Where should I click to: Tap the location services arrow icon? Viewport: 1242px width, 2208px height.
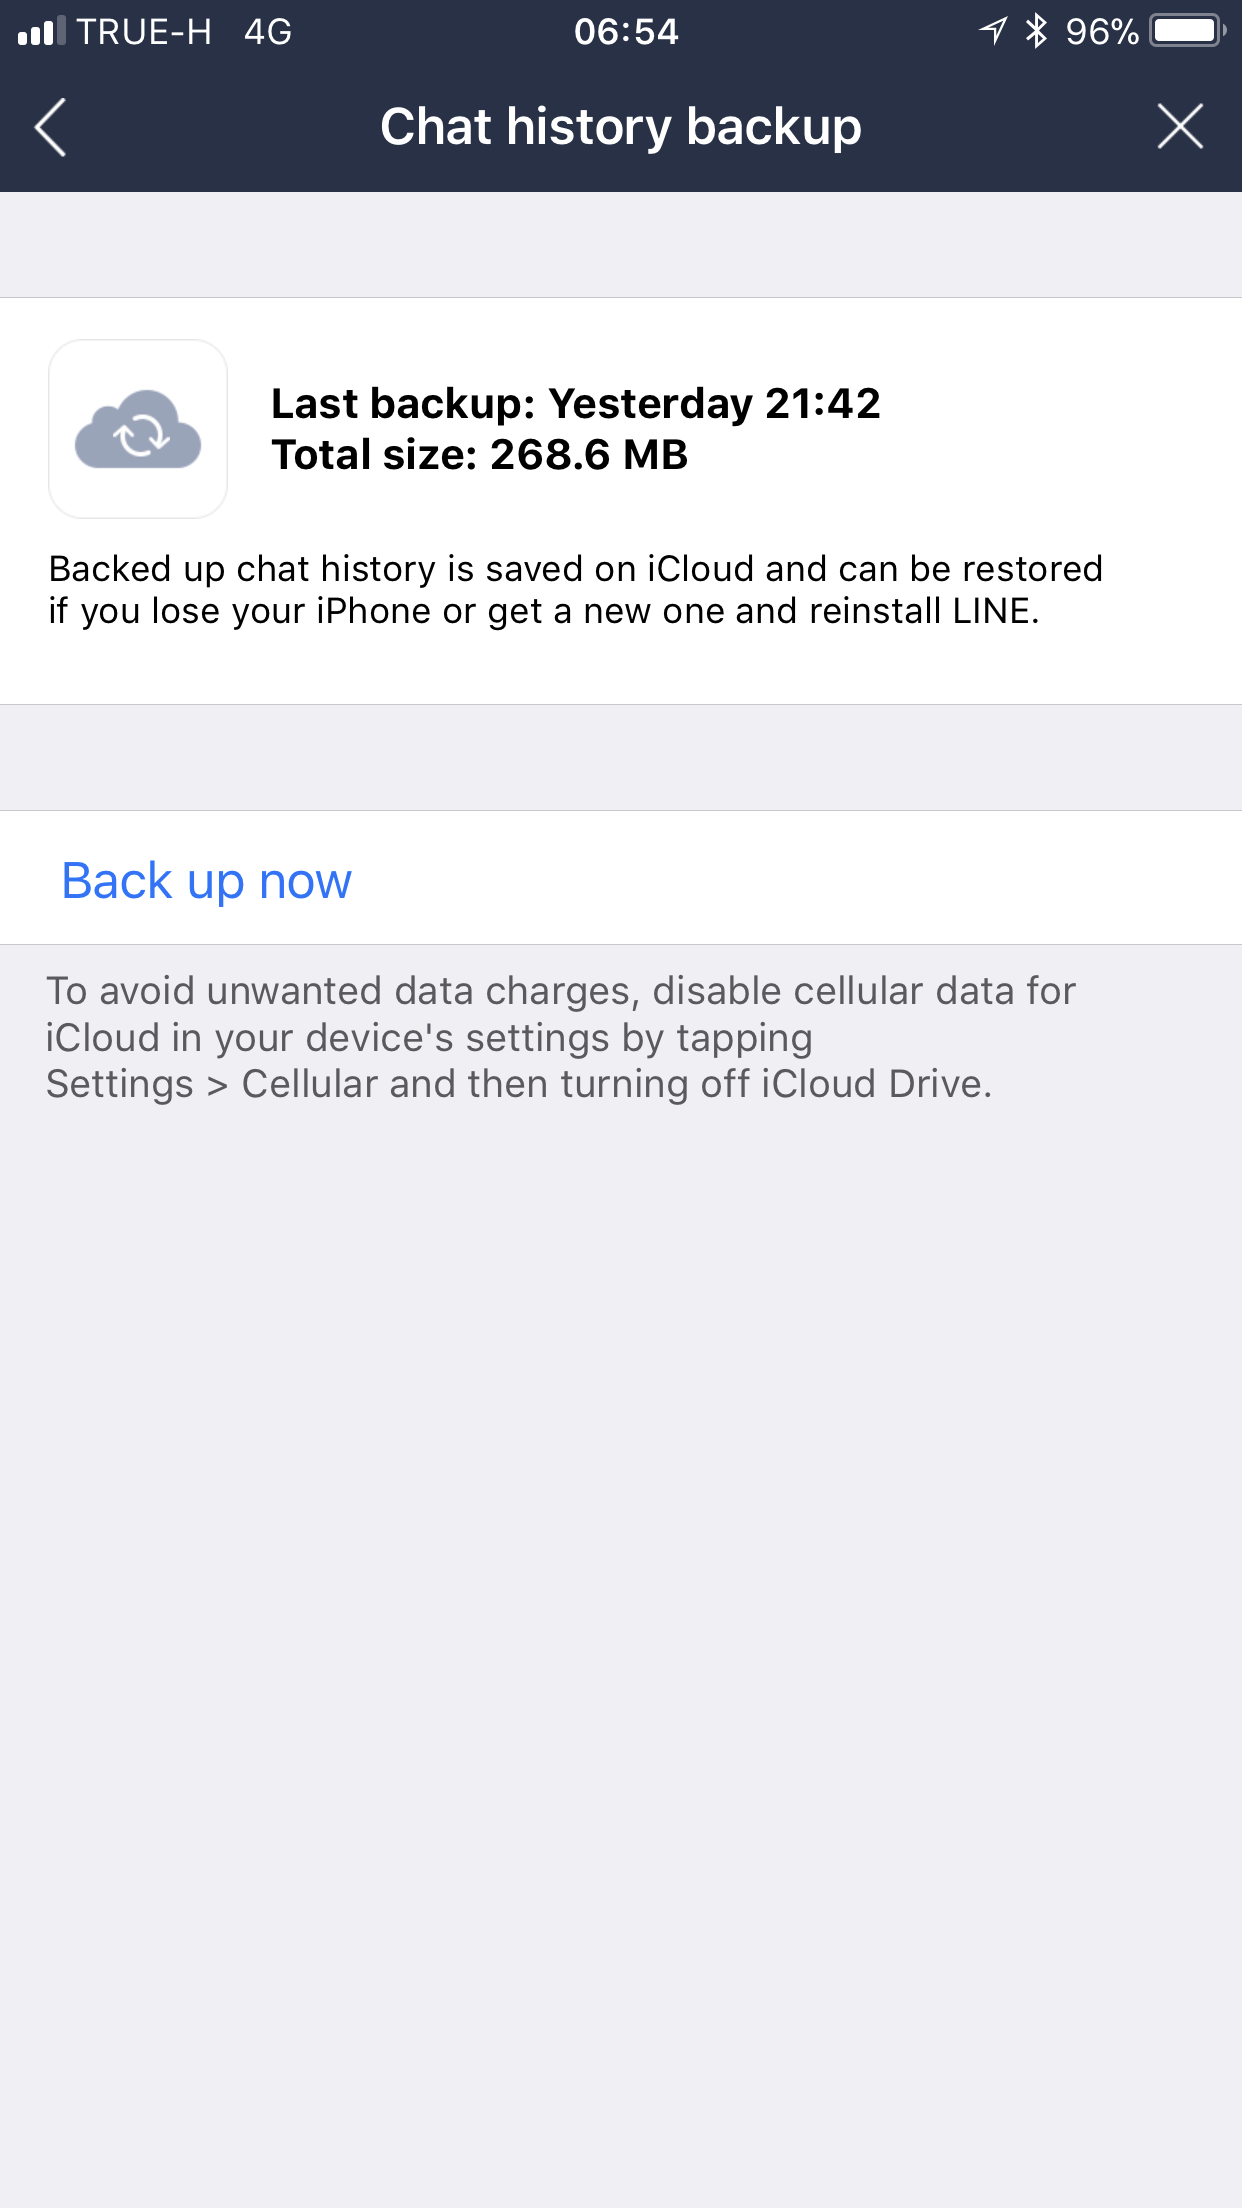click(x=993, y=31)
